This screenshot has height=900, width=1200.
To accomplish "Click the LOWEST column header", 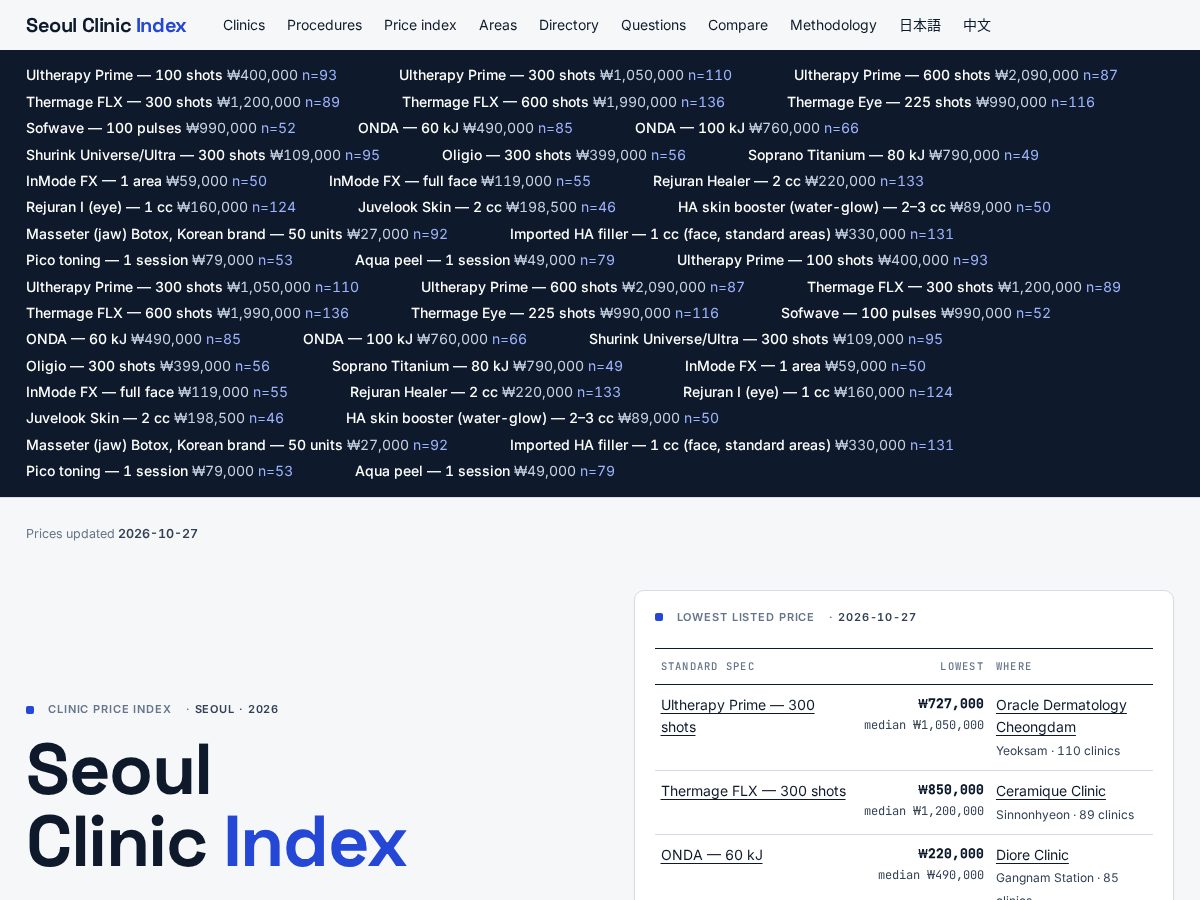I will 962,667.
